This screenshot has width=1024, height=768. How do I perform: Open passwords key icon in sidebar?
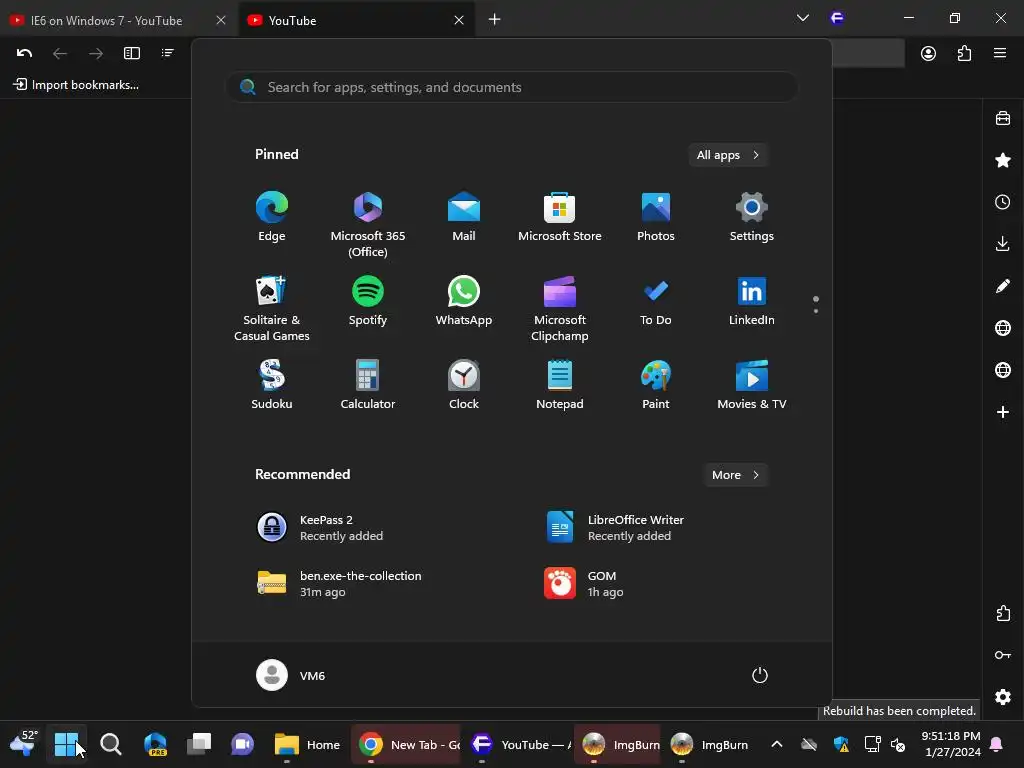[1003, 655]
